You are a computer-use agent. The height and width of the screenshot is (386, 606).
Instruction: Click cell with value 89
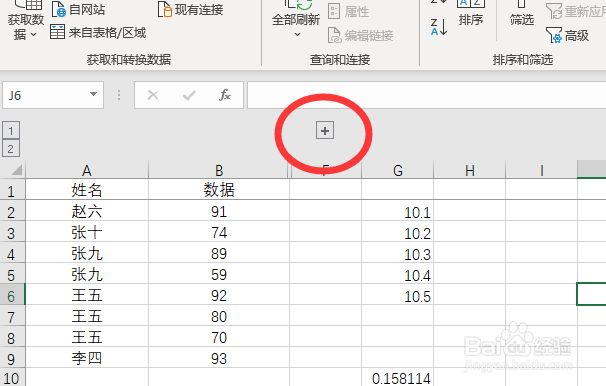219,253
